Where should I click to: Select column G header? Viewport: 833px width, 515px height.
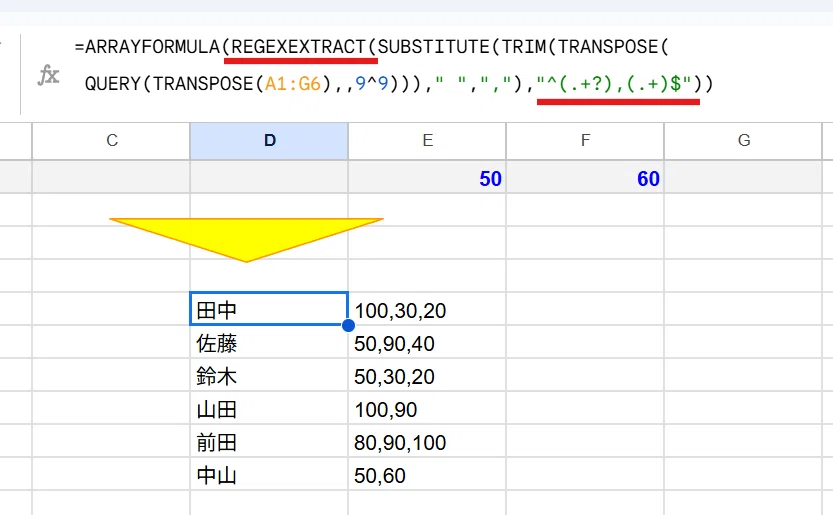(x=743, y=141)
